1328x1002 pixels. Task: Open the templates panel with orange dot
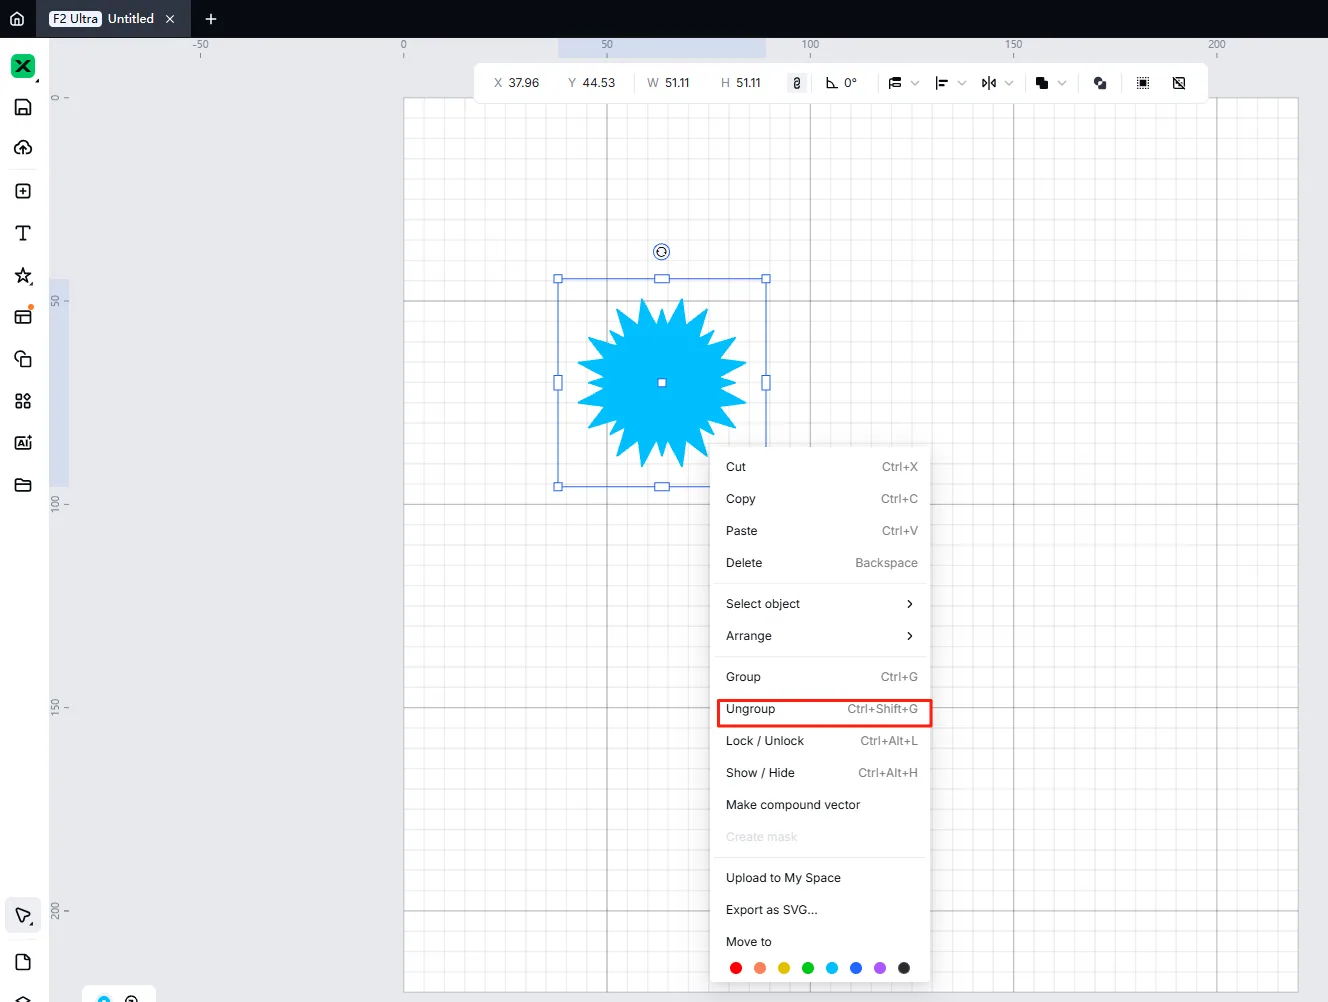pos(23,316)
